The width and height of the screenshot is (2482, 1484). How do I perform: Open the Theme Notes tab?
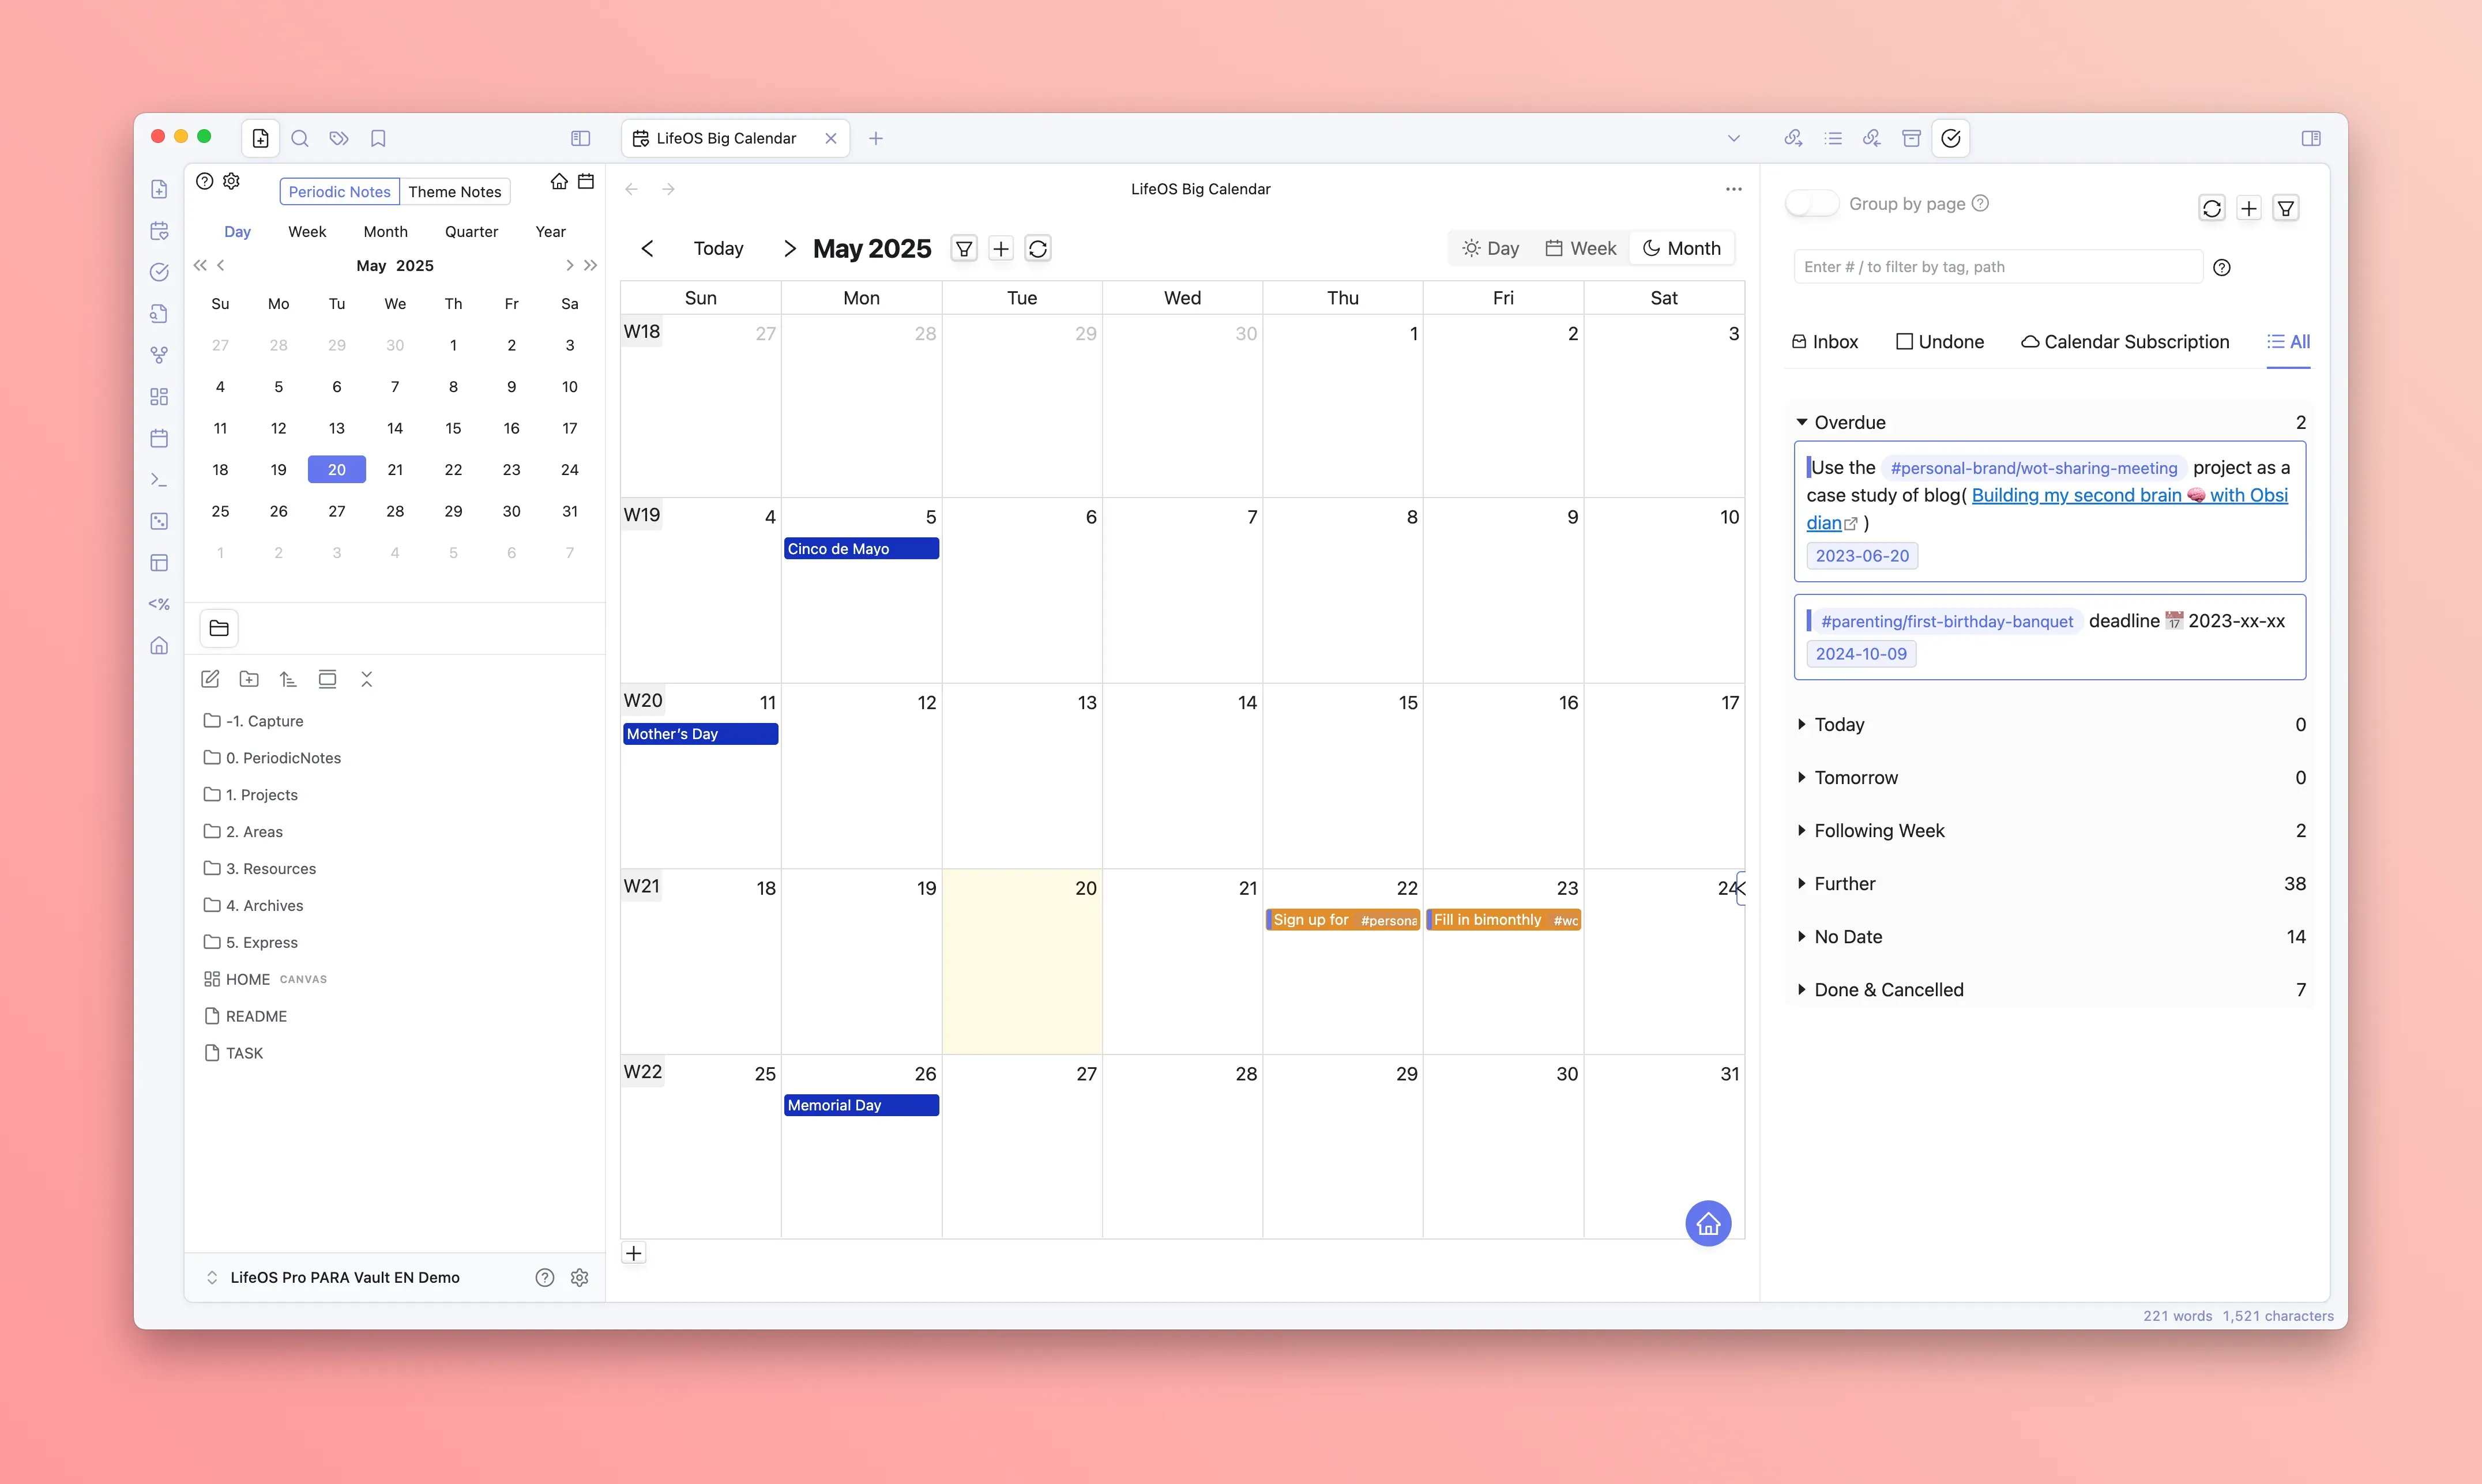[454, 192]
